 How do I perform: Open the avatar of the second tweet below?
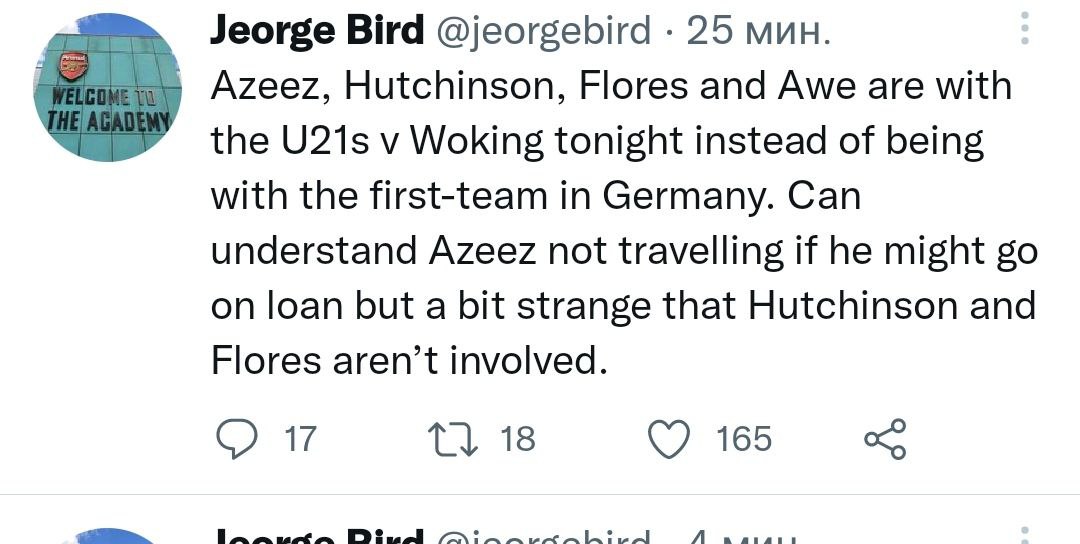tap(109, 537)
